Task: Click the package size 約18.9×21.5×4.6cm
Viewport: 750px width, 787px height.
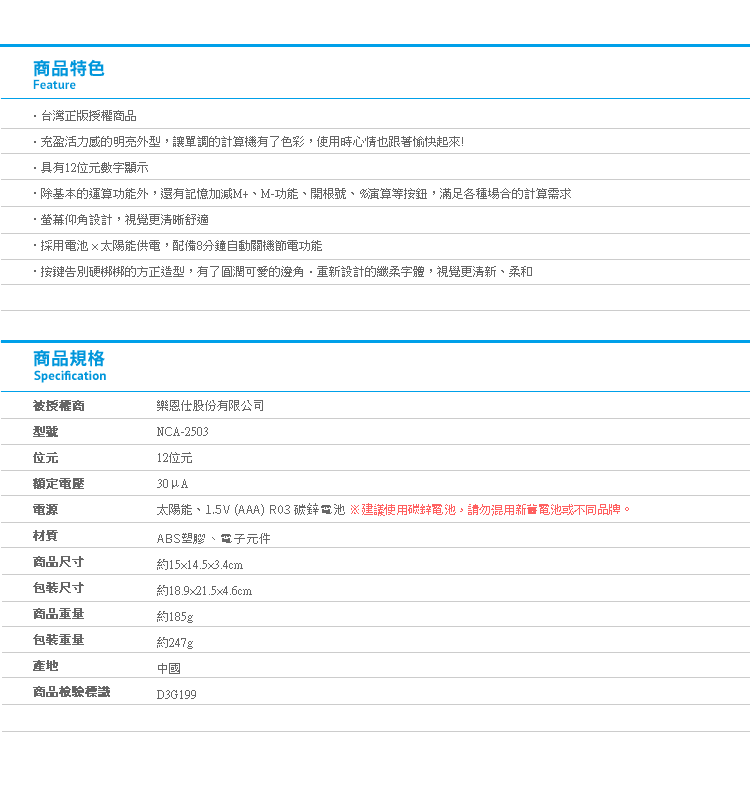Action: click(x=204, y=590)
